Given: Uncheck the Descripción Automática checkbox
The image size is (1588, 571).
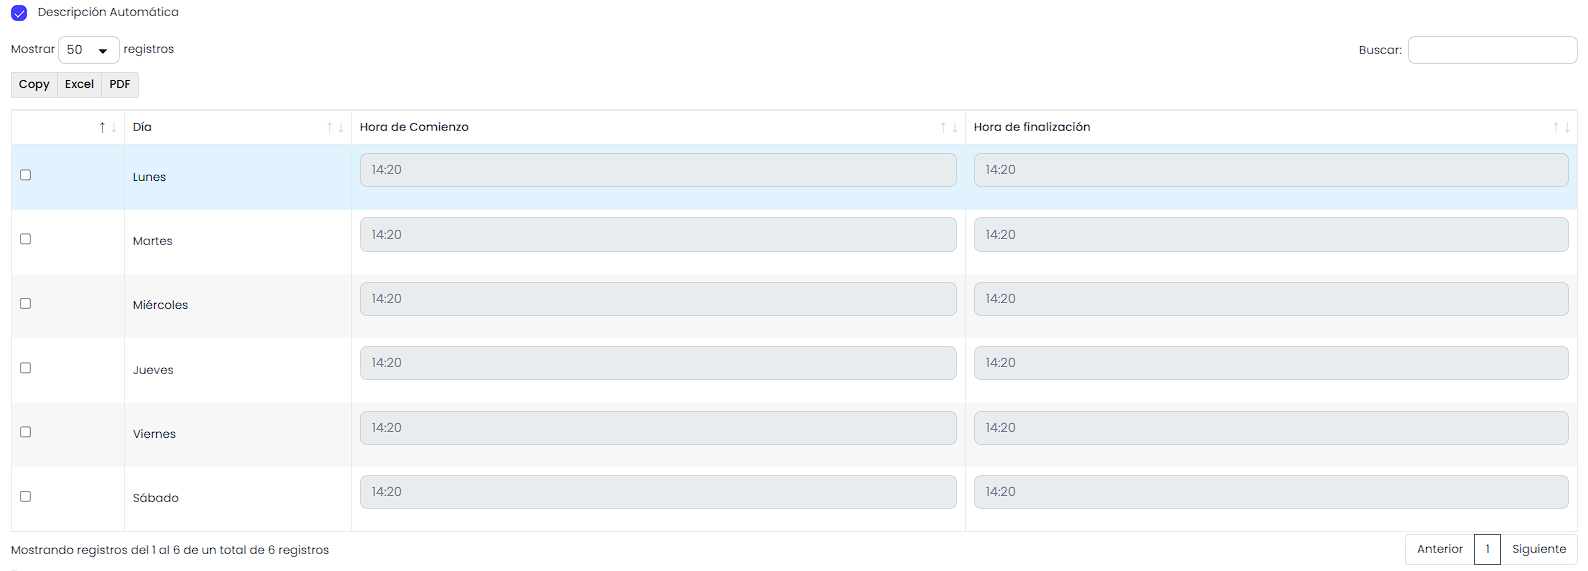Looking at the screenshot, I should click(19, 13).
